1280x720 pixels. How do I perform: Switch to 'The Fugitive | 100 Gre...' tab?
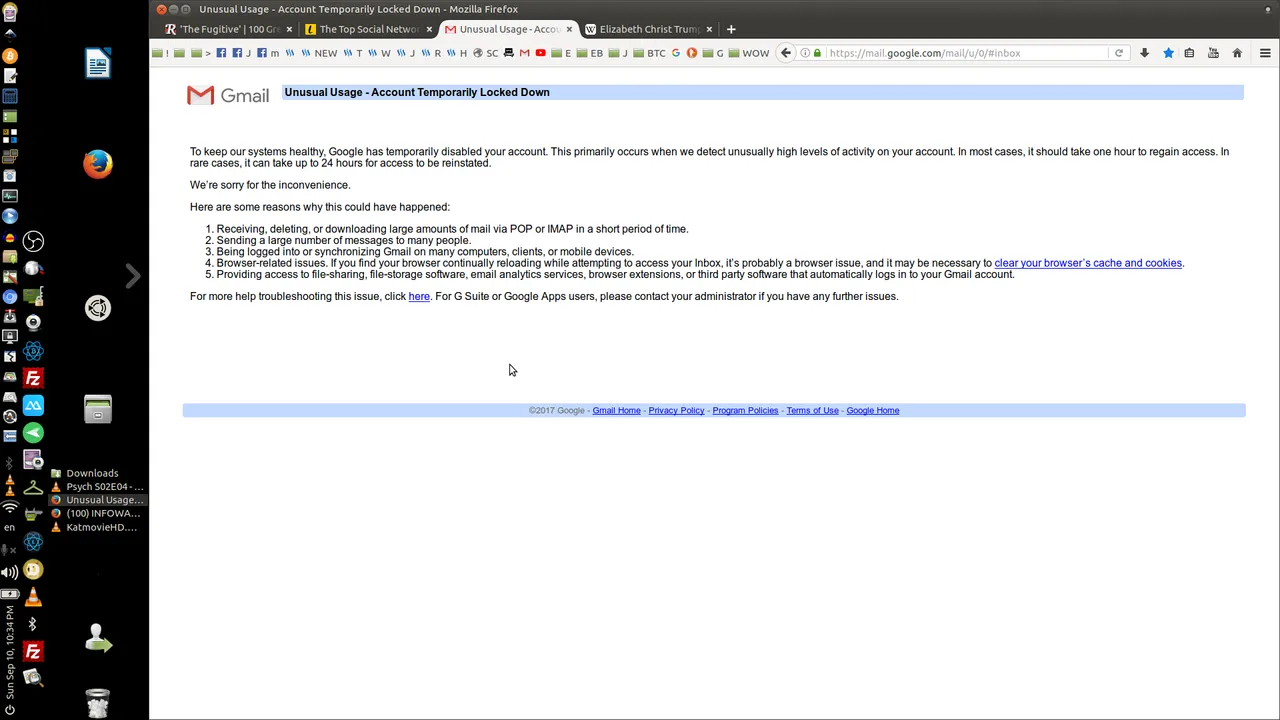pyautogui.click(x=227, y=29)
